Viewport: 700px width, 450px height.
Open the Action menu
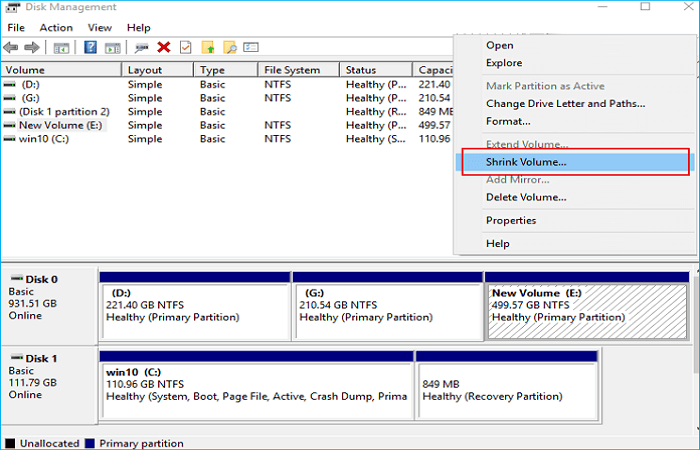[x=56, y=28]
